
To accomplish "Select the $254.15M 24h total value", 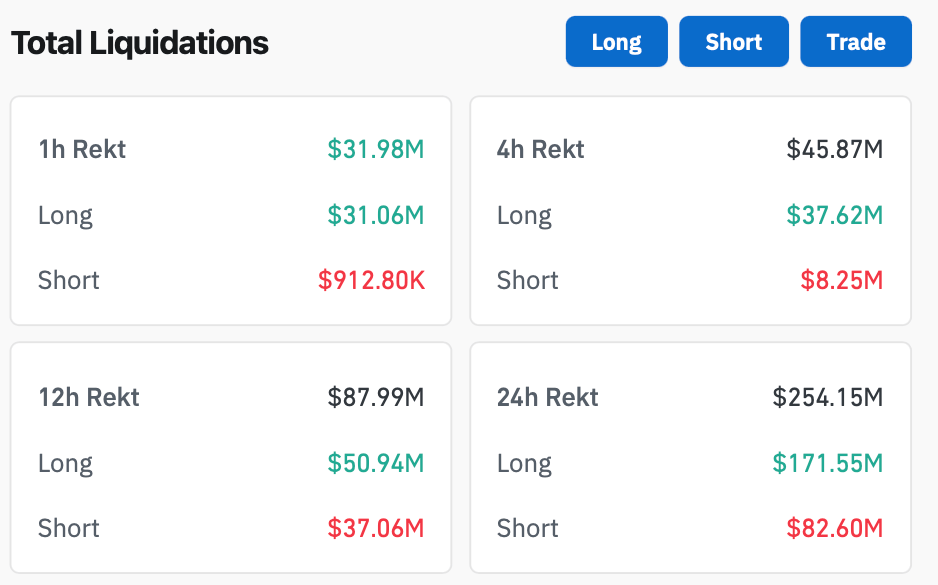I will click(x=828, y=397).
